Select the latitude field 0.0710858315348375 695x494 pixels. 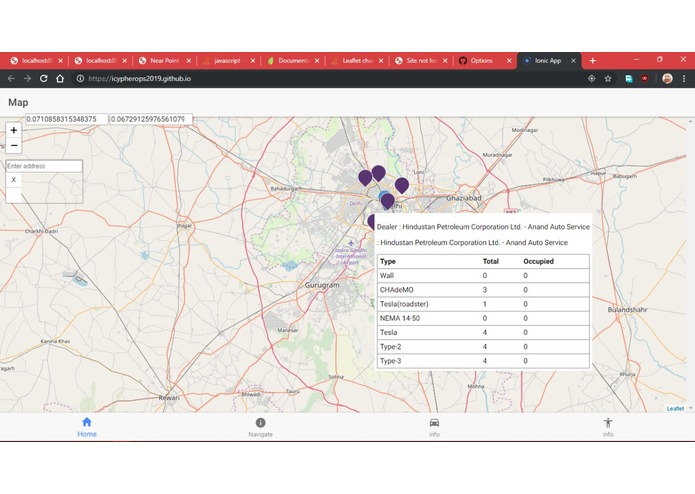[66, 119]
